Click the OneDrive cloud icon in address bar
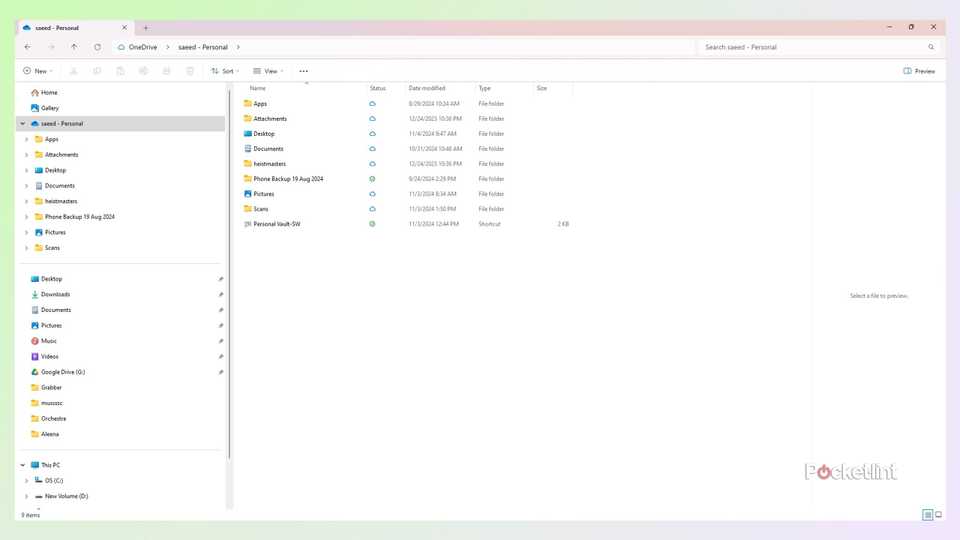 click(121, 47)
